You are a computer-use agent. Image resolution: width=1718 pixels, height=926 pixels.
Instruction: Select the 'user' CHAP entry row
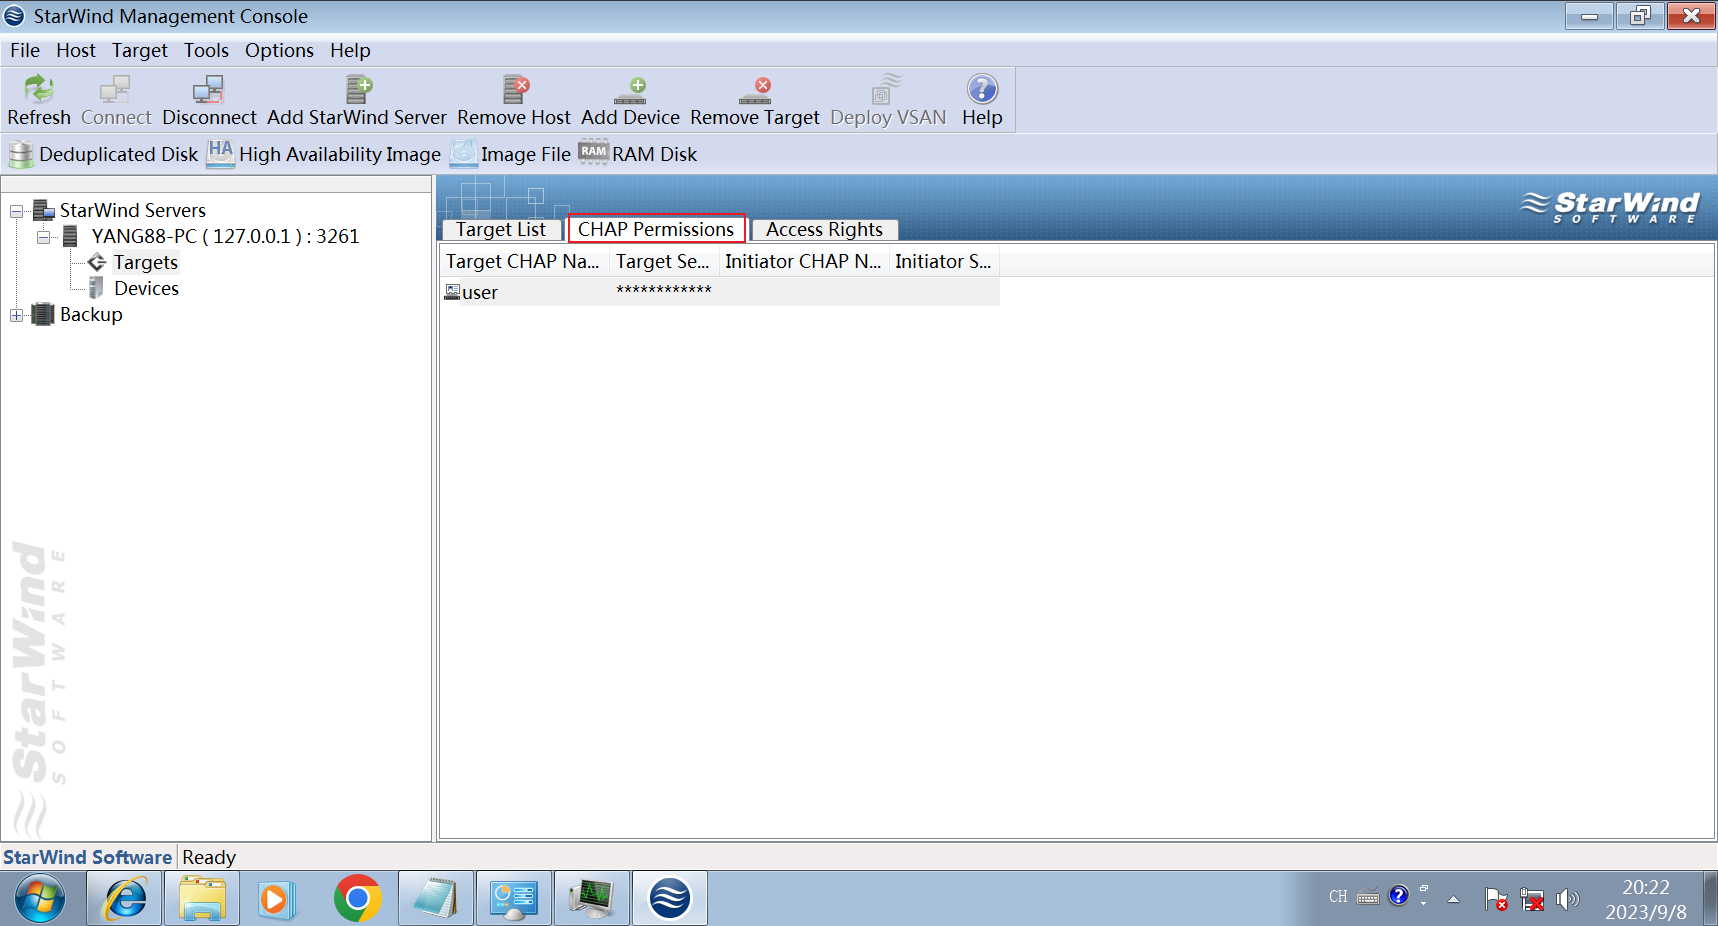pyautogui.click(x=480, y=292)
